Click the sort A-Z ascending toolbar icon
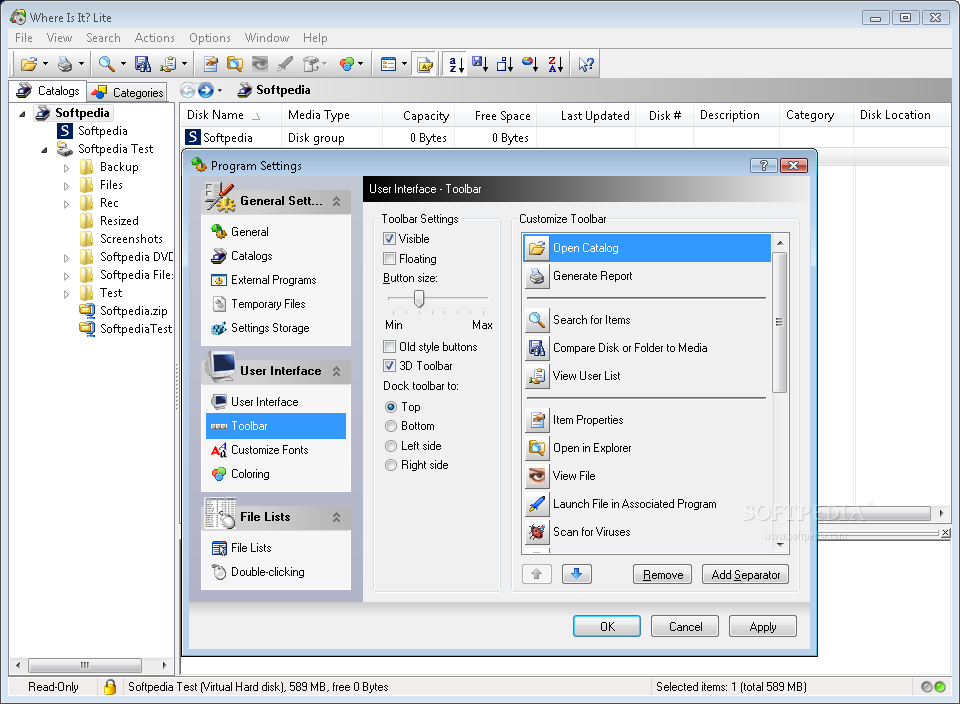This screenshot has height=704, width=960. tap(456, 64)
